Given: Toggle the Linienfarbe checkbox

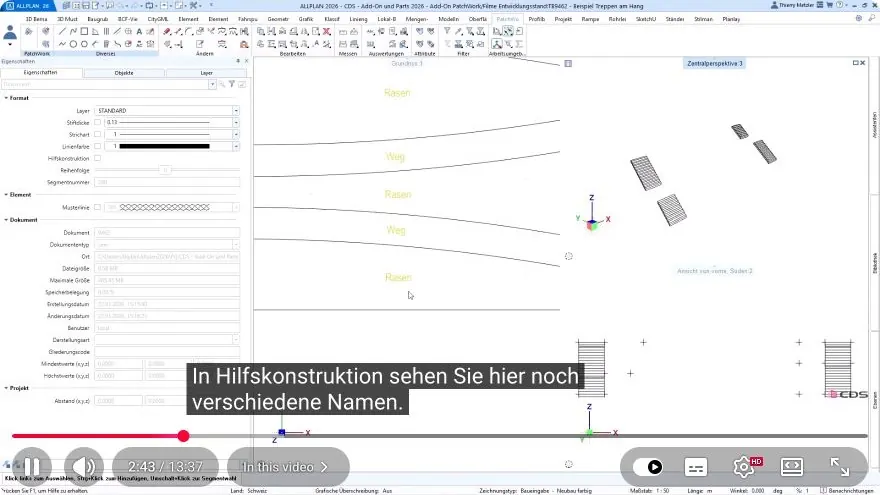Looking at the screenshot, I should click(x=98, y=146).
